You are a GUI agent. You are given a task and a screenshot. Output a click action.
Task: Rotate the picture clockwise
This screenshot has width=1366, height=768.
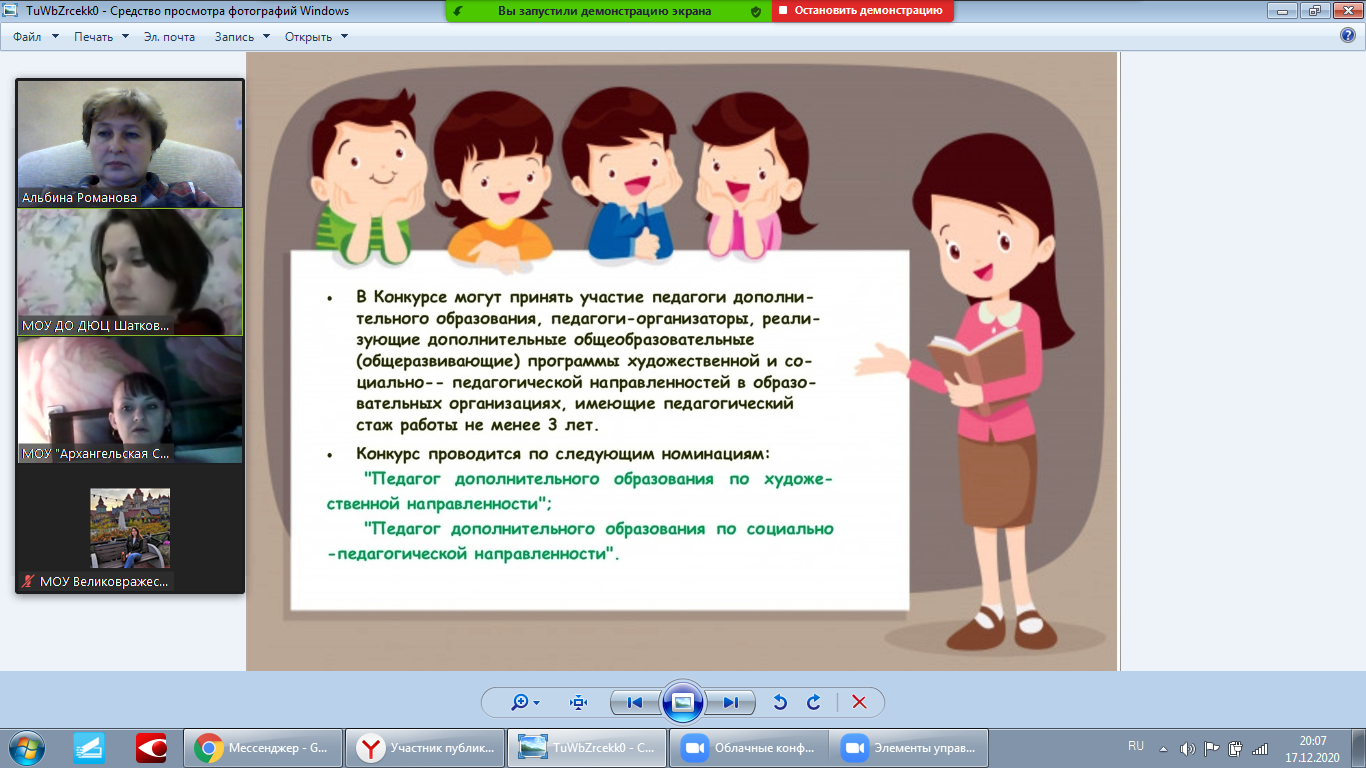click(x=813, y=702)
